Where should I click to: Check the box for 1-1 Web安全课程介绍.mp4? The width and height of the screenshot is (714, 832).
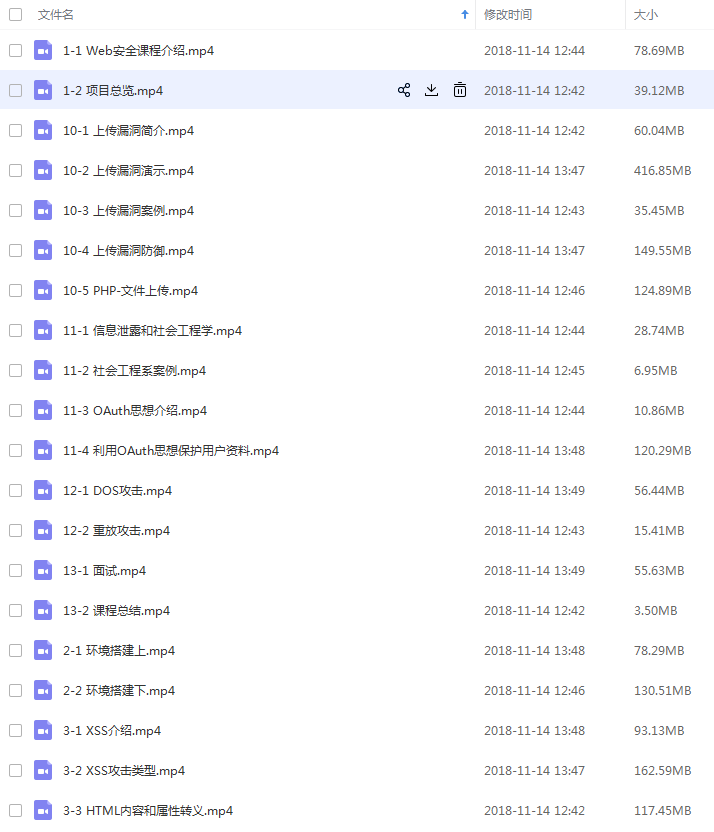[x=15, y=50]
